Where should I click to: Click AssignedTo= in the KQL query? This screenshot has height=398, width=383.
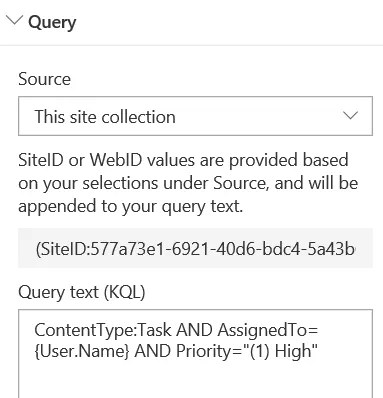[268, 330]
